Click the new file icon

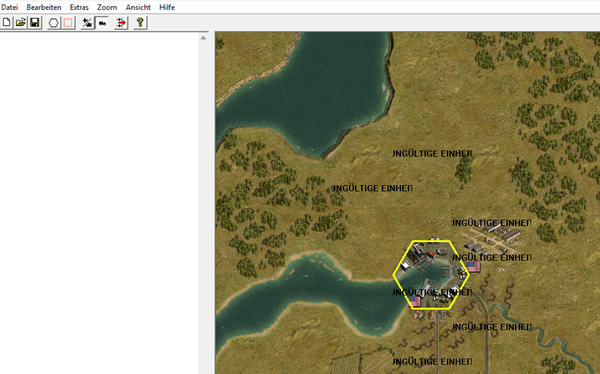(x=7, y=23)
